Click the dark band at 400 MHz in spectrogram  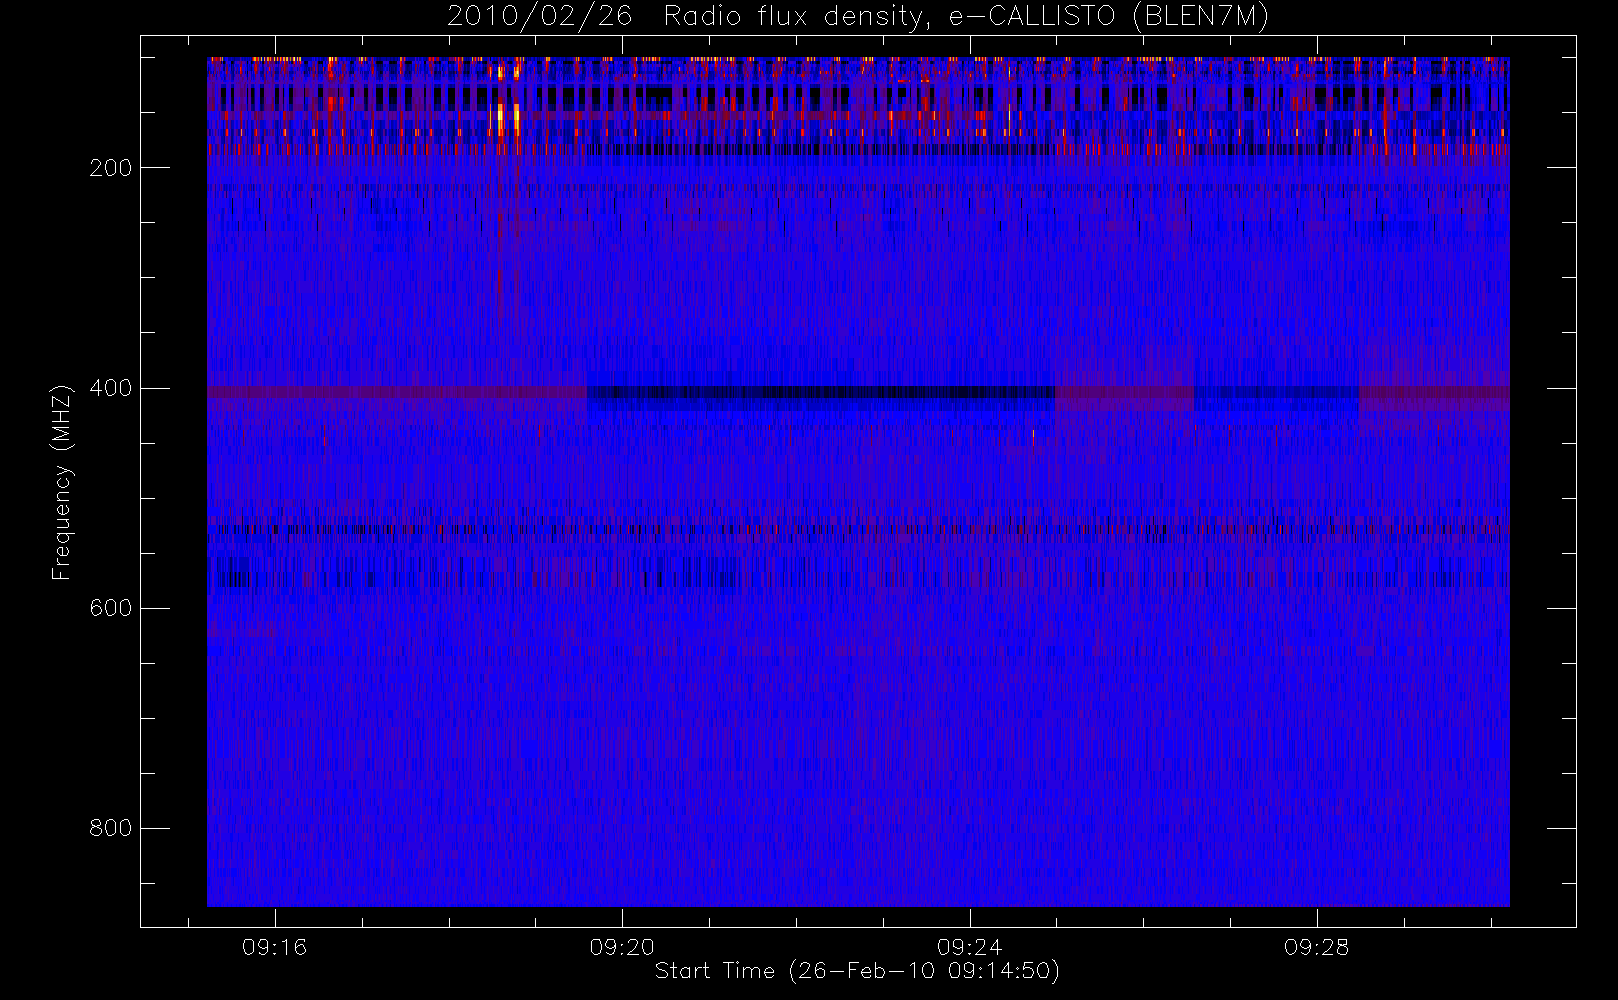tap(821, 393)
